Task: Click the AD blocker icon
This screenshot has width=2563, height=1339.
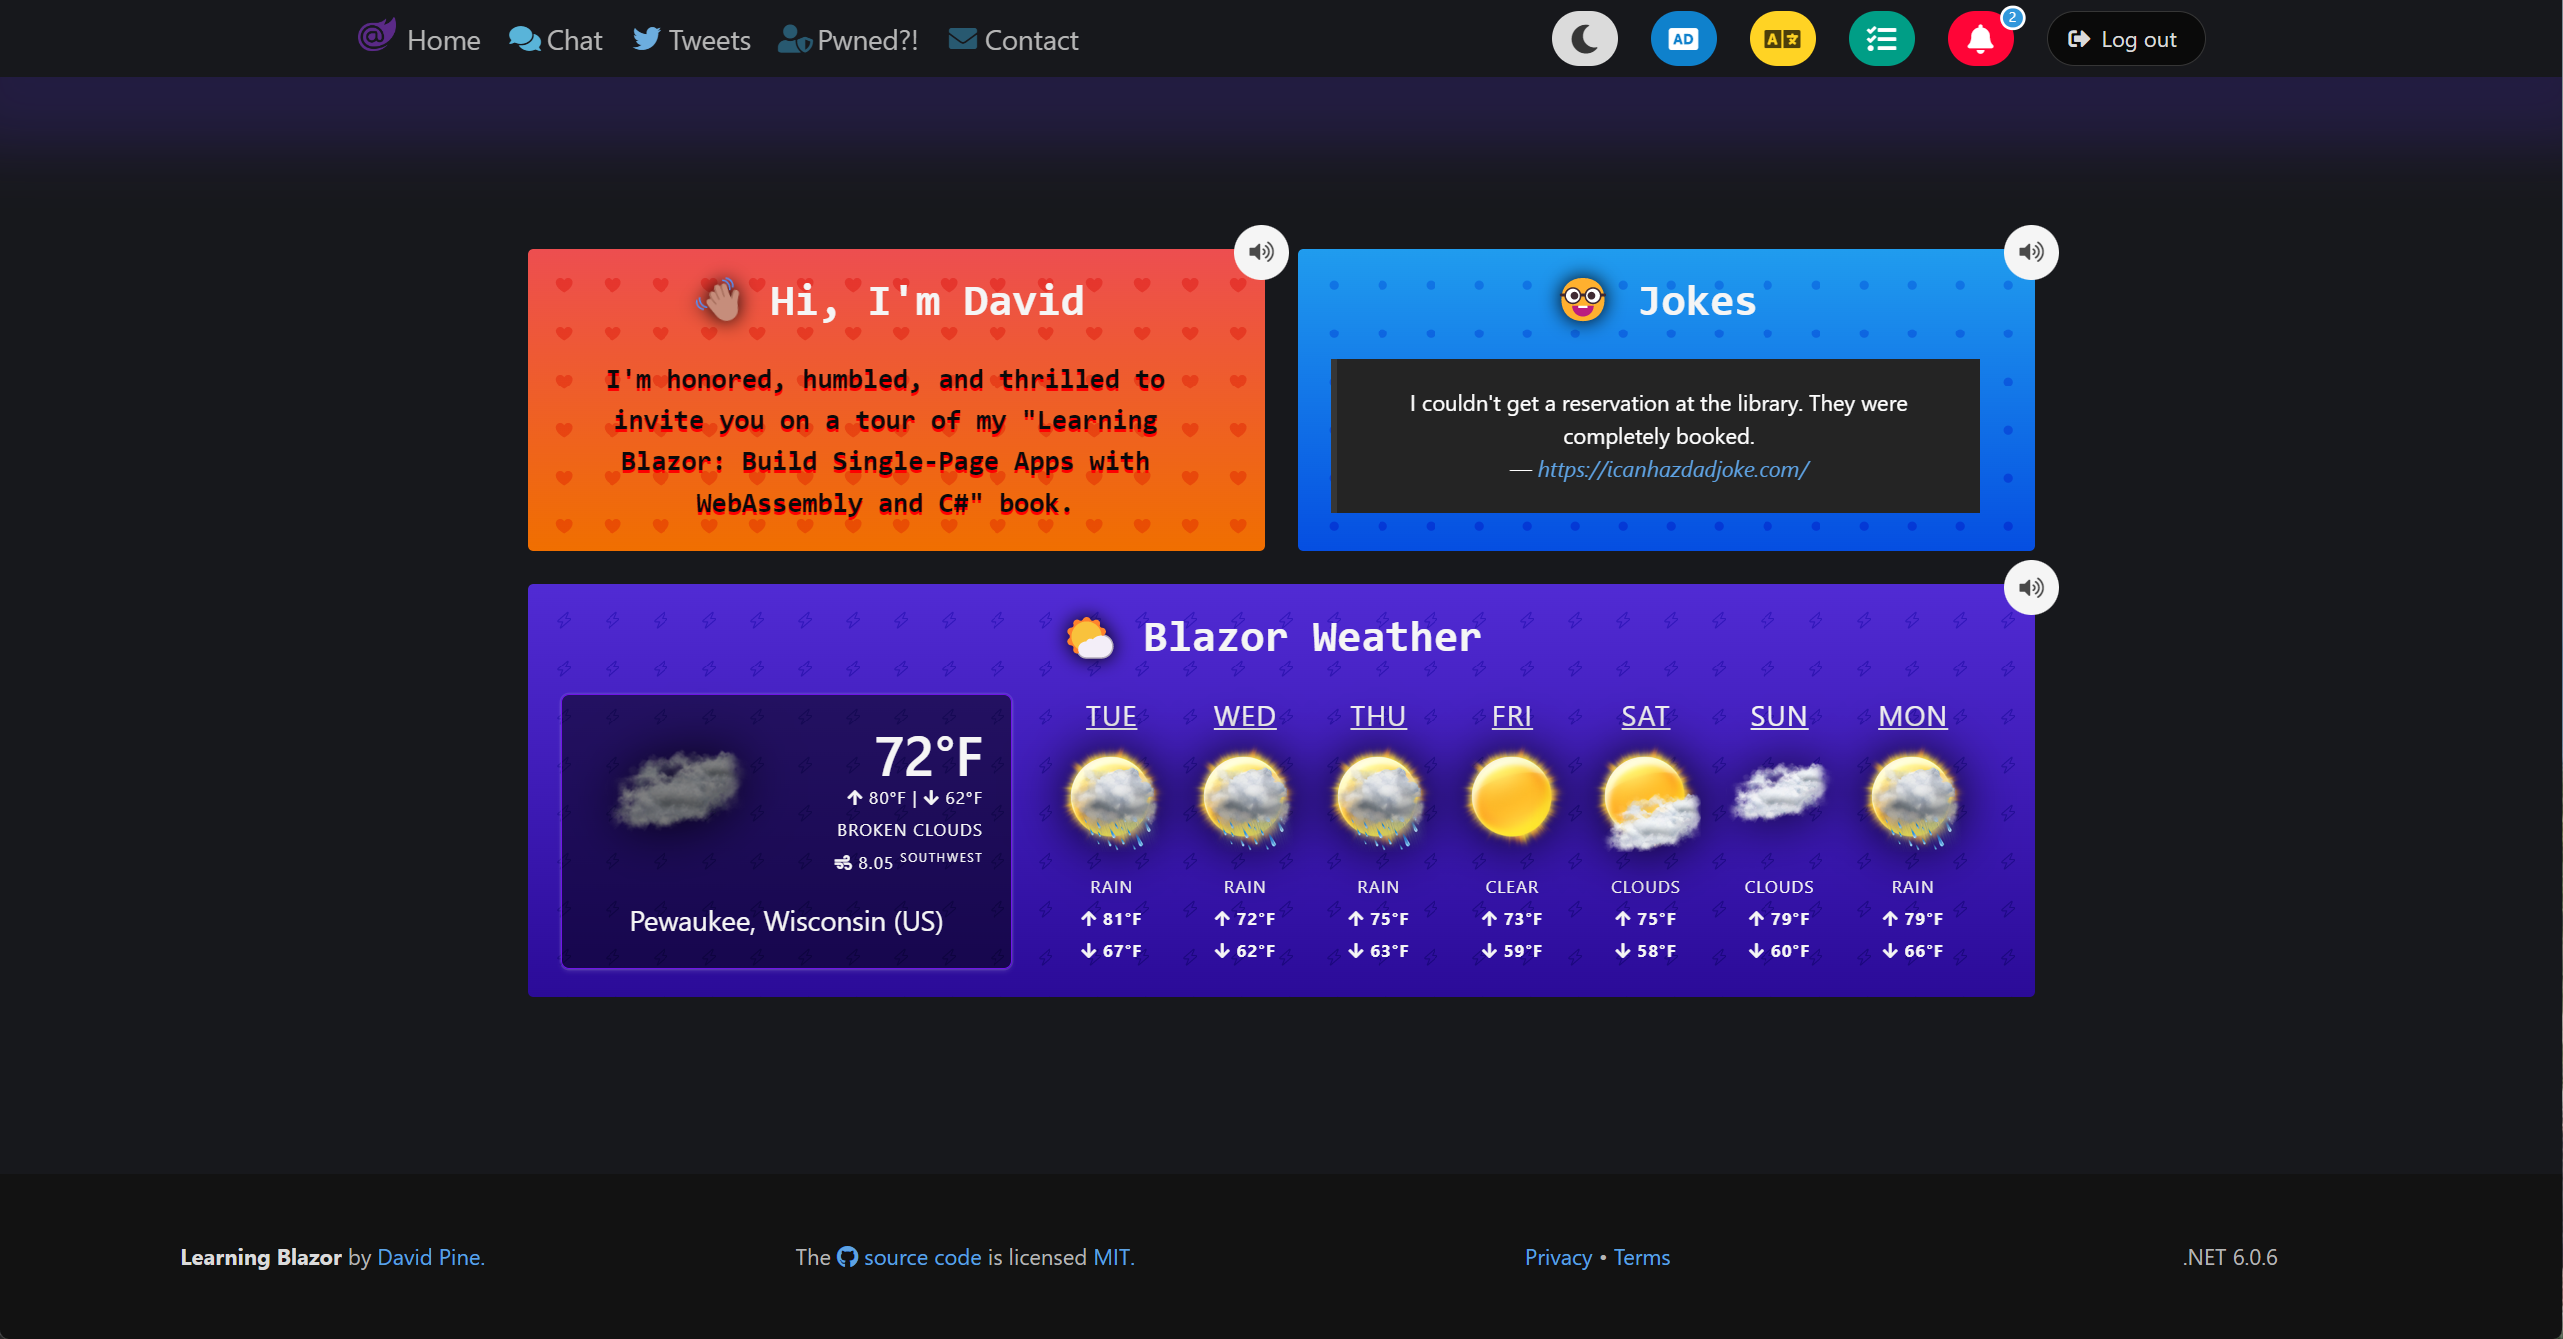Action: (x=1682, y=37)
